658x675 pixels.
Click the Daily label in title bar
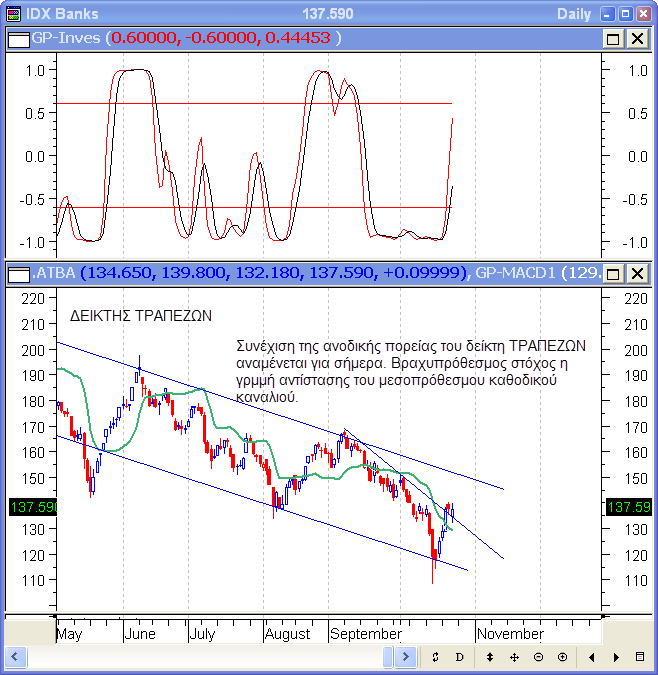573,13
